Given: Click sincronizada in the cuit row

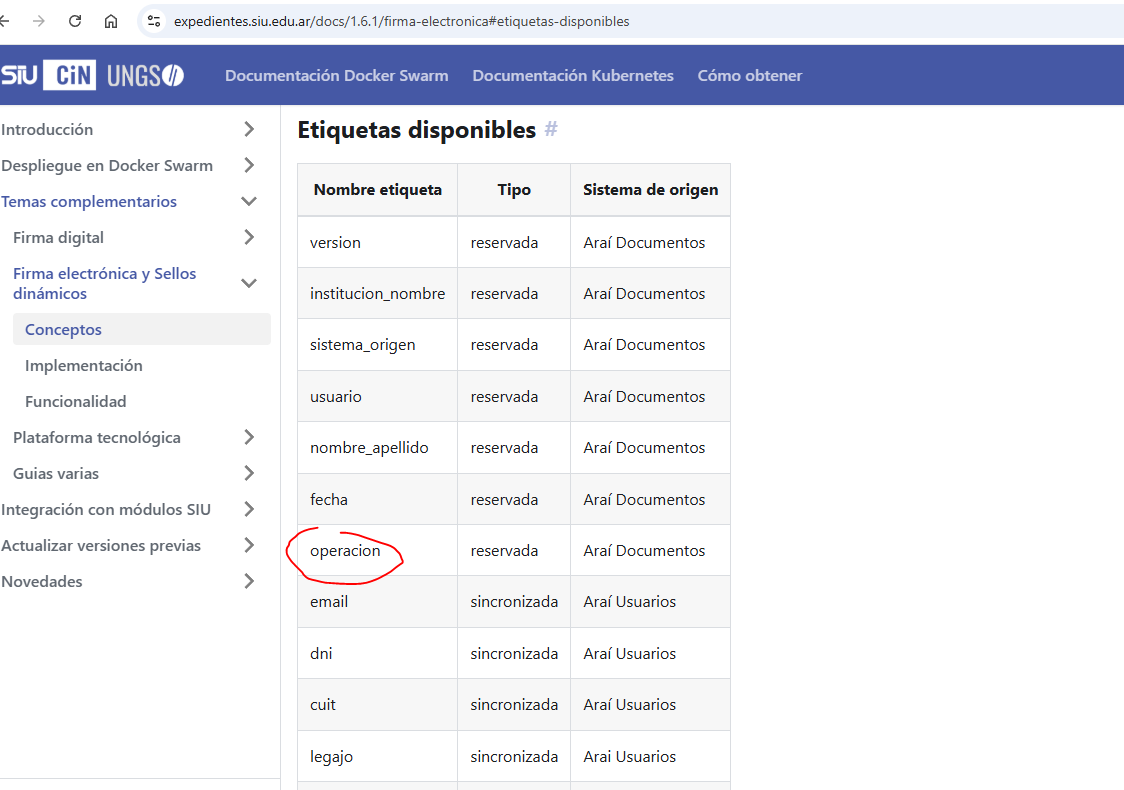Looking at the screenshot, I should click(x=514, y=705).
